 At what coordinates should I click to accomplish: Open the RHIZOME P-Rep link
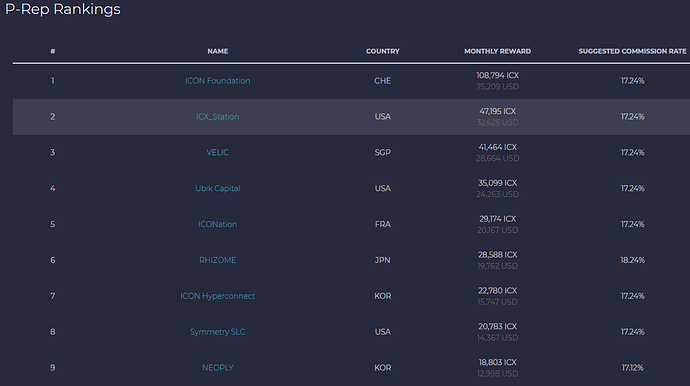tap(217, 260)
